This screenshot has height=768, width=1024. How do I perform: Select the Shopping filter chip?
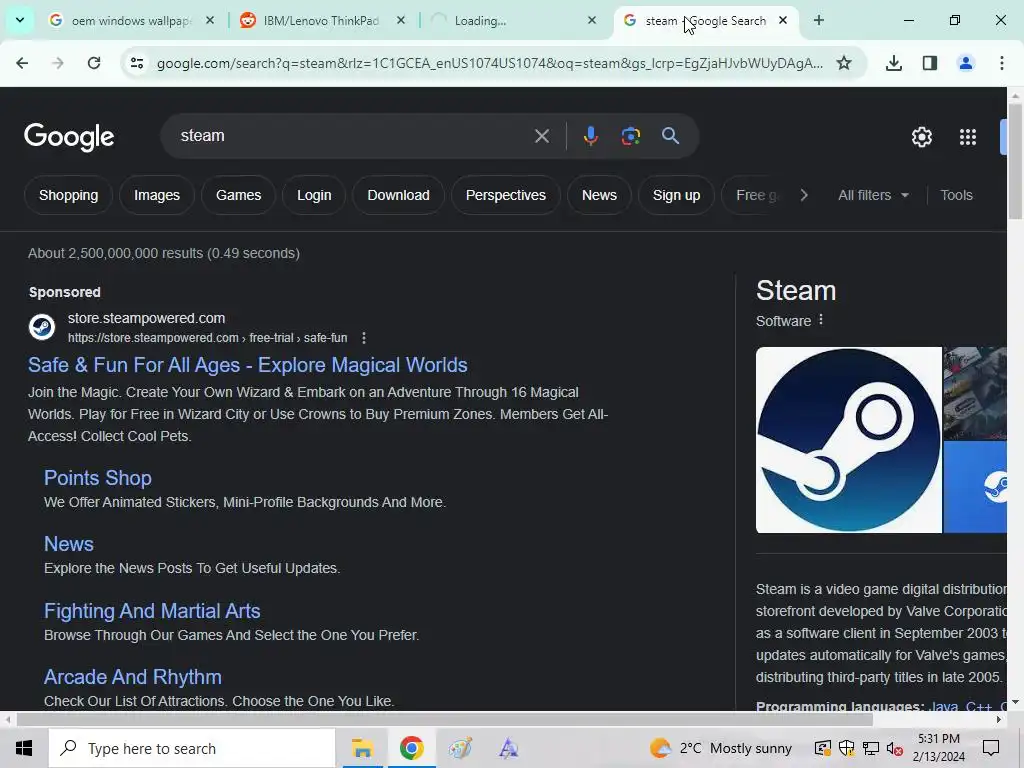tap(69, 195)
